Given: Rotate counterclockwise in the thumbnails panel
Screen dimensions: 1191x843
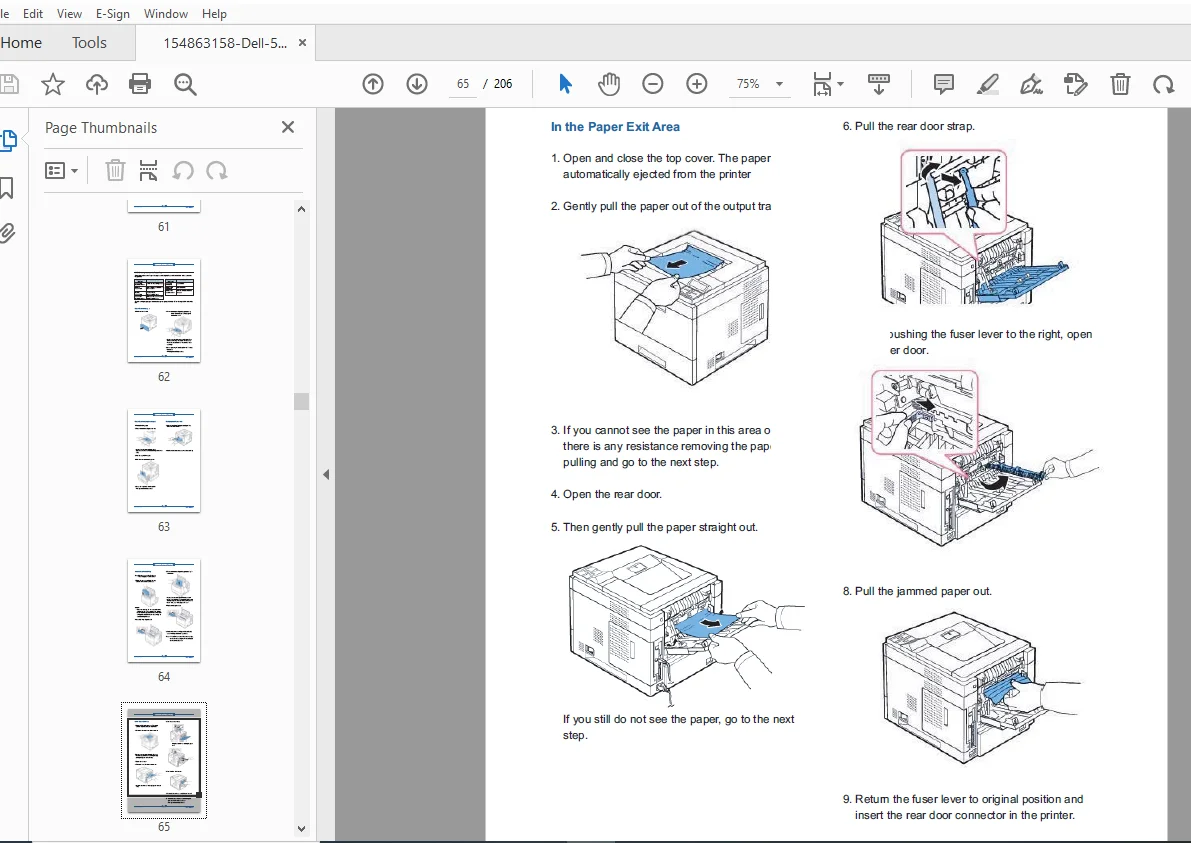Looking at the screenshot, I should [183, 170].
